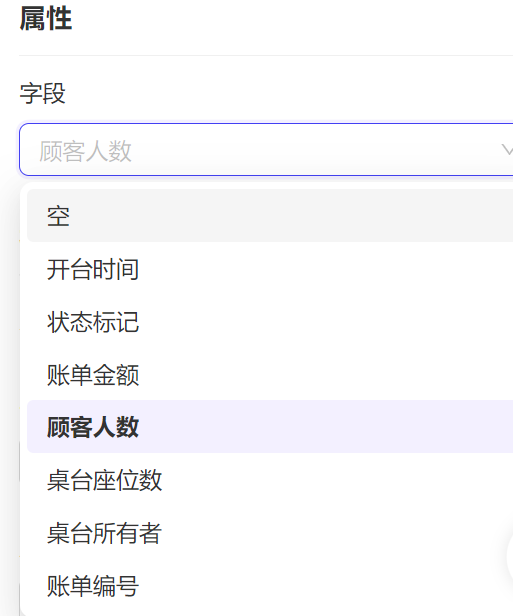
Task: Click the 字段 label text
Action: (x=42, y=93)
